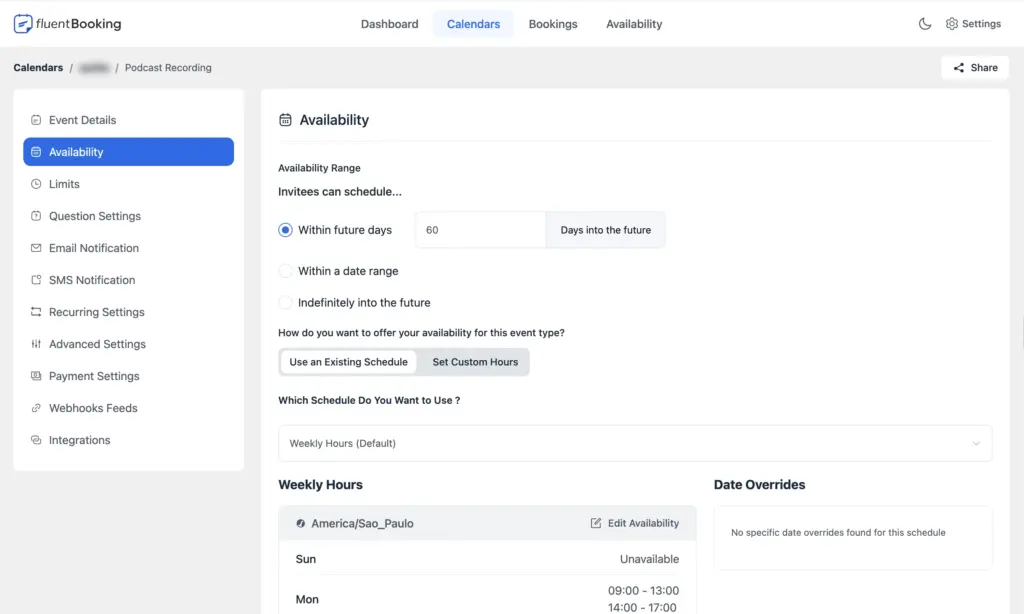Click the Integrations icon
The width and height of the screenshot is (1024, 614).
pos(36,440)
